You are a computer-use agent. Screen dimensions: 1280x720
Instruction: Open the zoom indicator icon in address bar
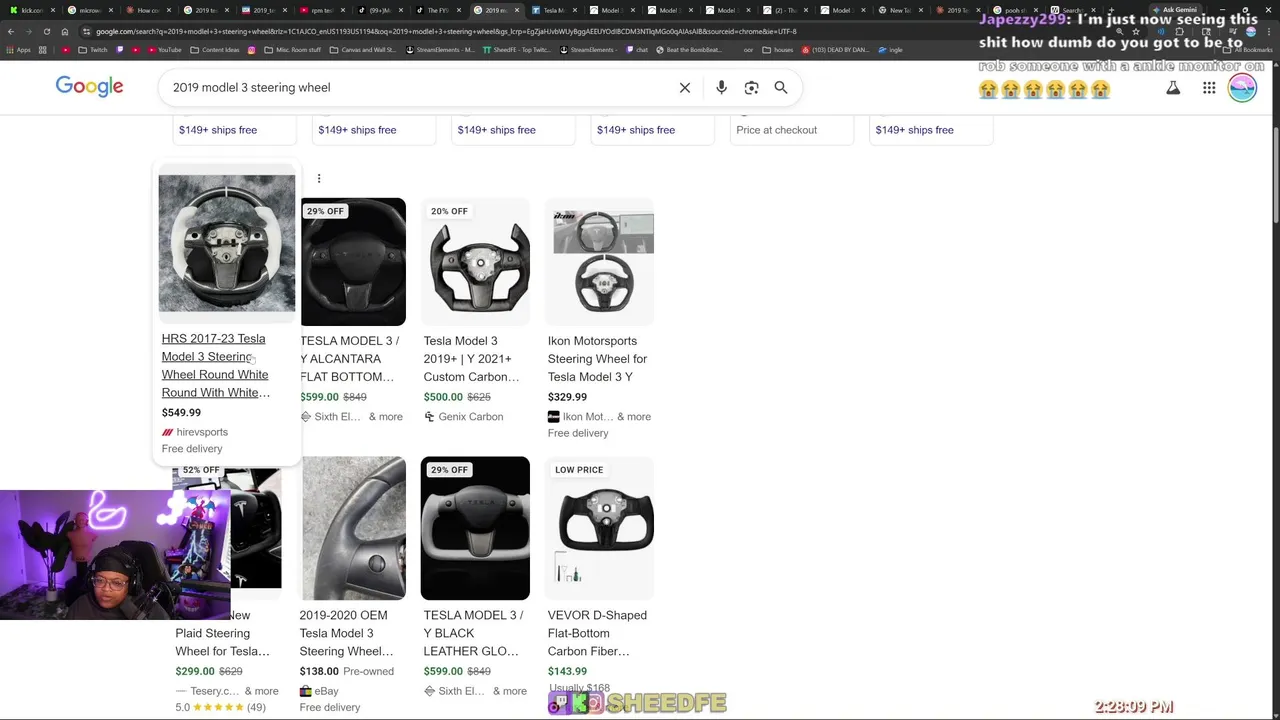coord(1120,31)
